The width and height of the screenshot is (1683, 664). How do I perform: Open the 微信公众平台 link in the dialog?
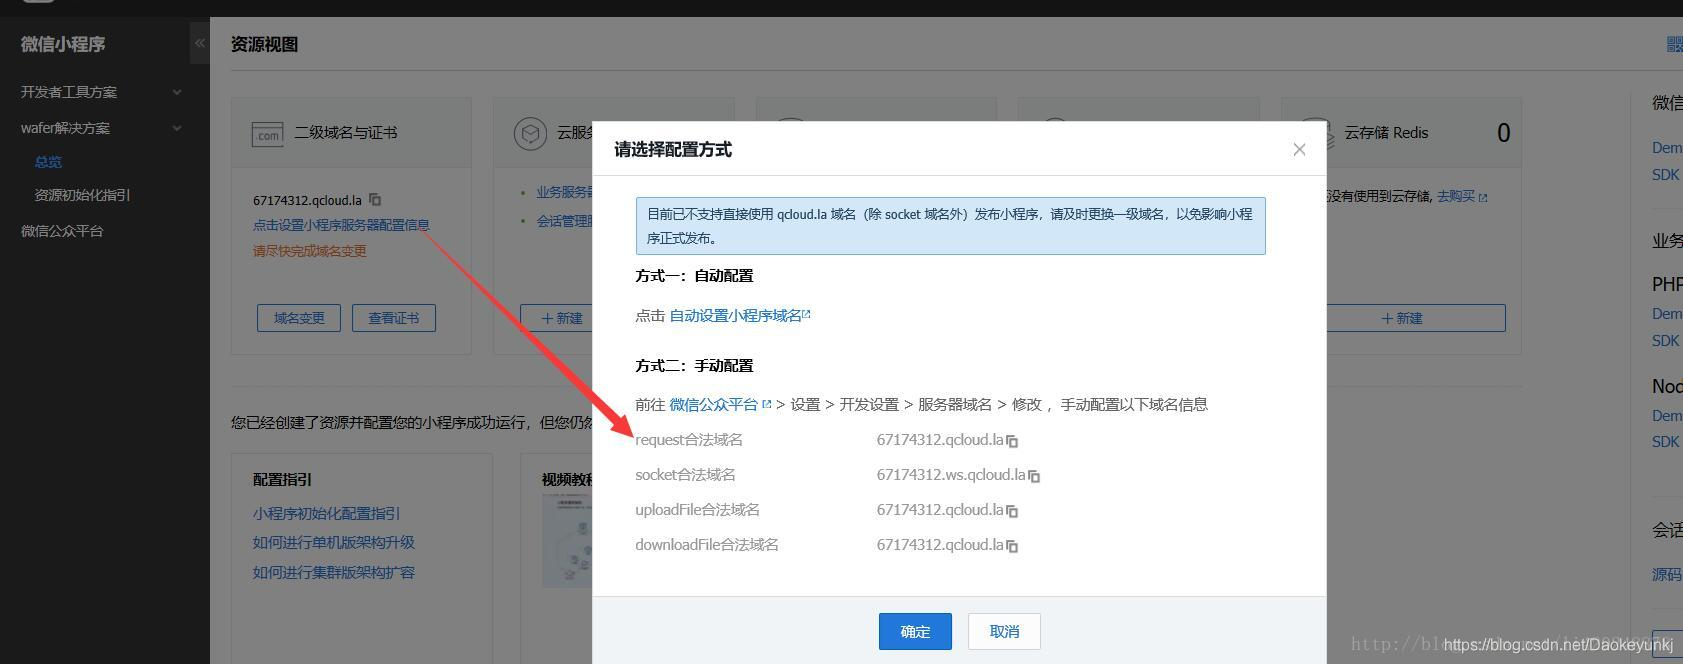pos(720,404)
